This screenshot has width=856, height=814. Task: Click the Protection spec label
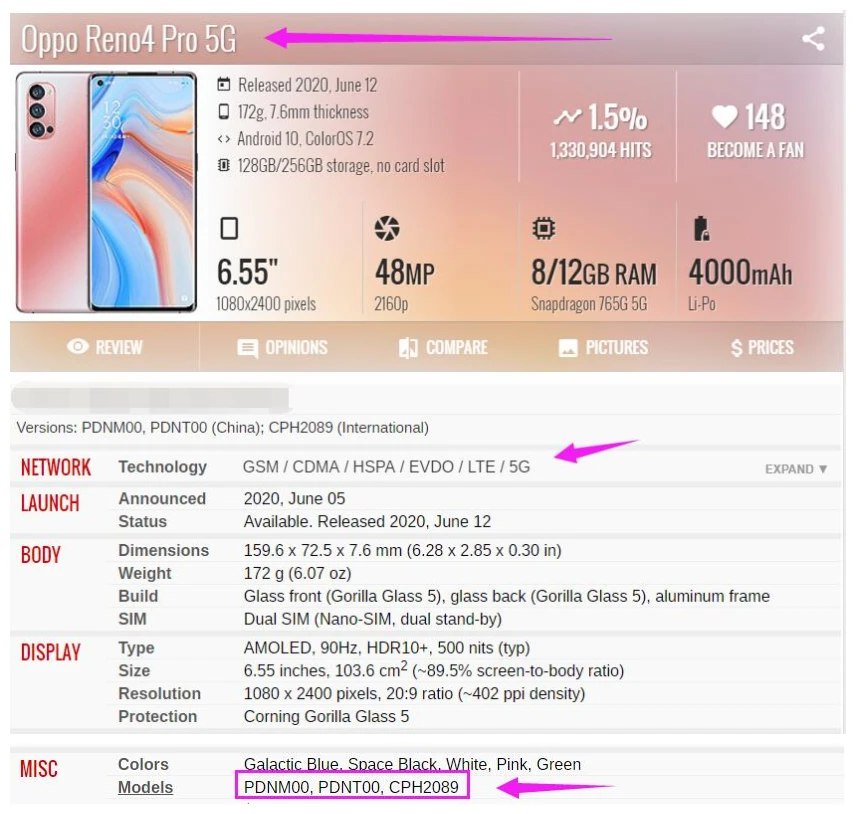click(158, 717)
